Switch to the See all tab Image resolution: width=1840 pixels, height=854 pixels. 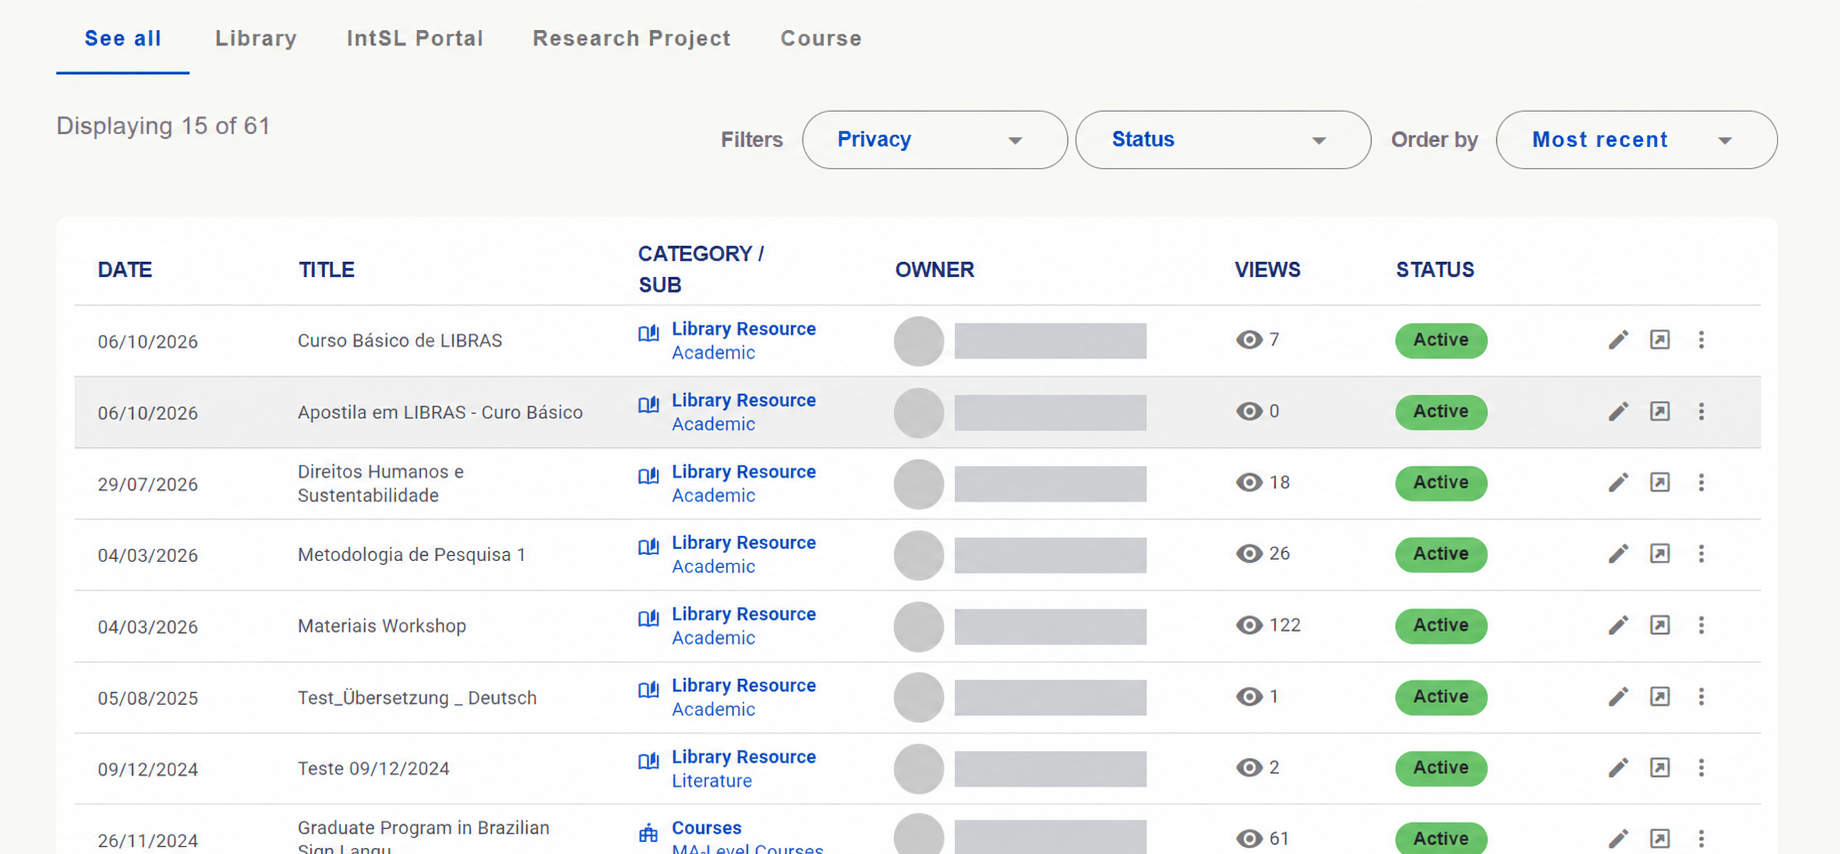click(123, 38)
